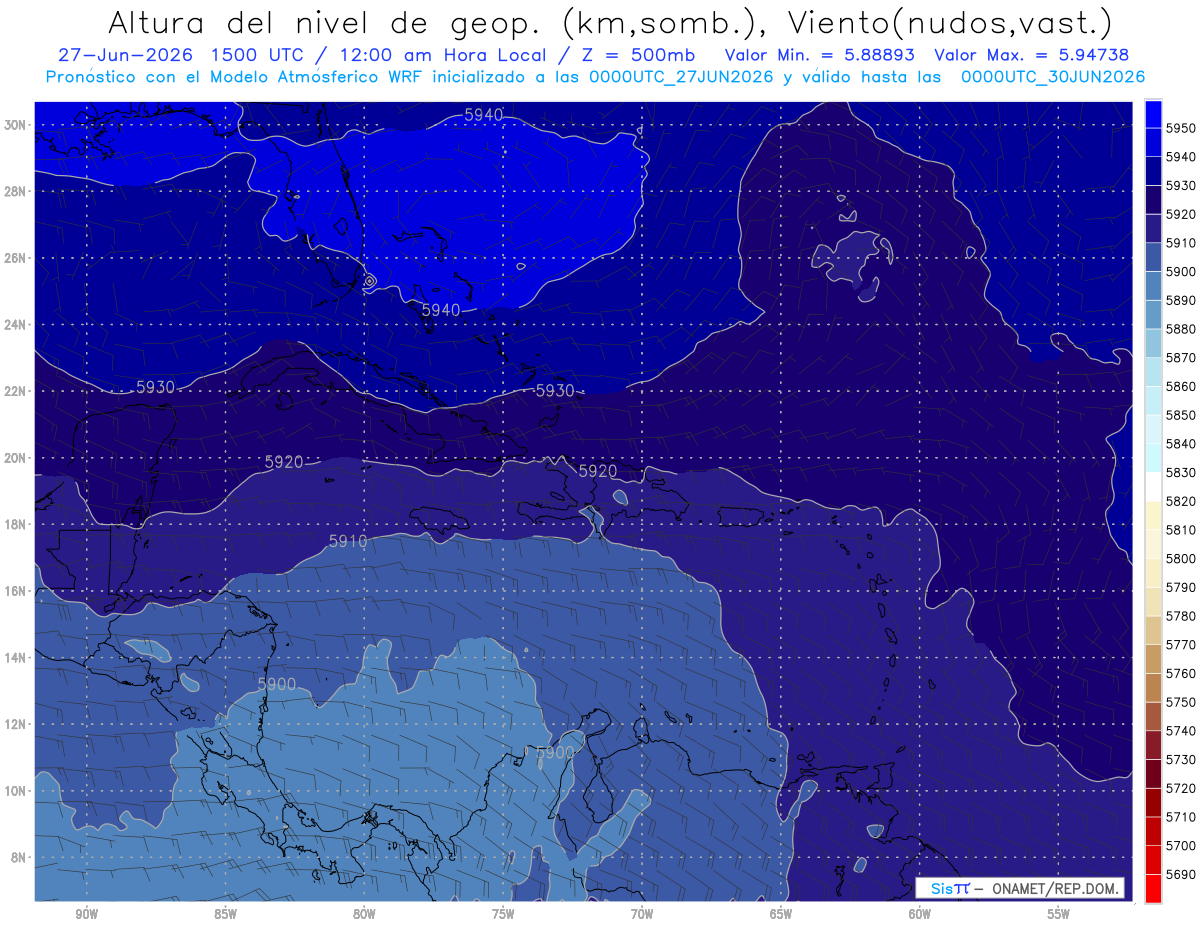Click the '70W' longitude axis label
Viewport: 1200px width, 927px height.
coord(642,914)
